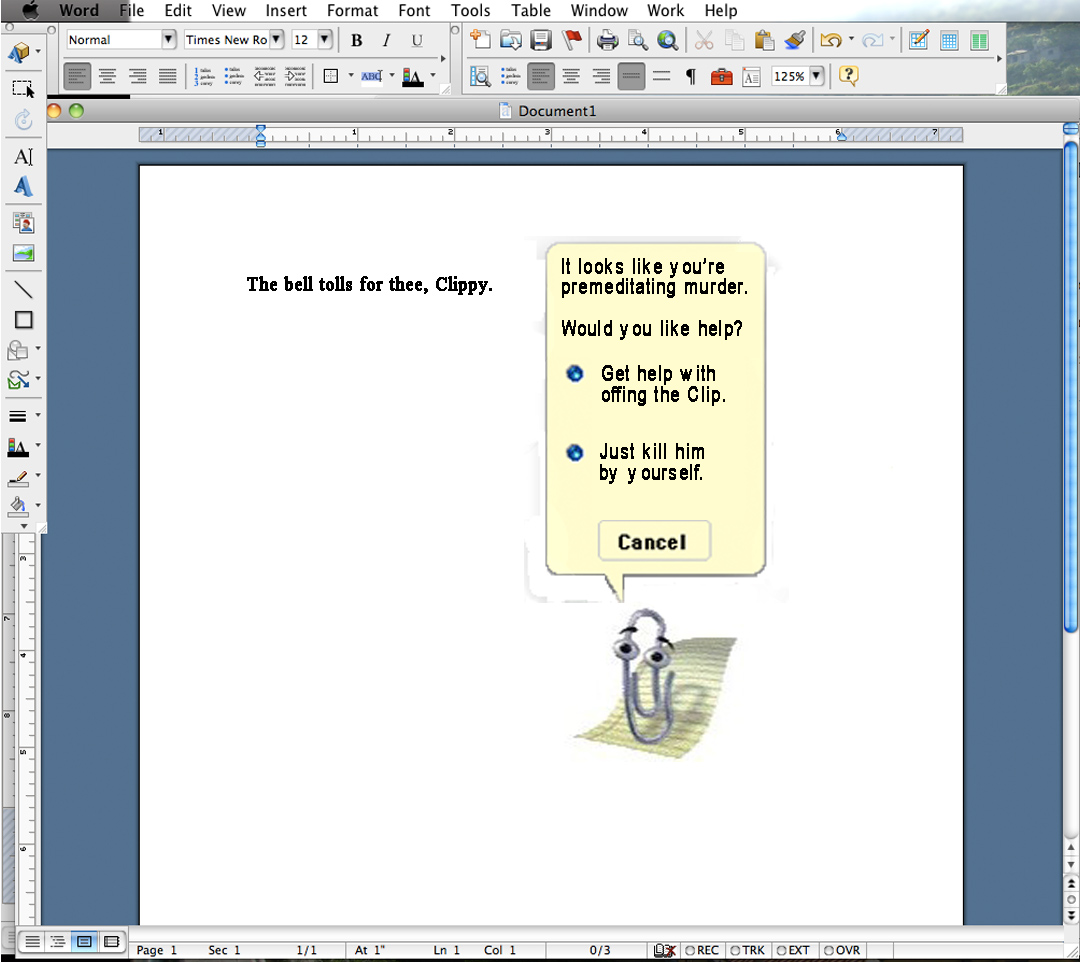Open the Formatting Palette icon beside zoom
Image resolution: width=1080 pixels, height=963 pixels.
point(751,76)
